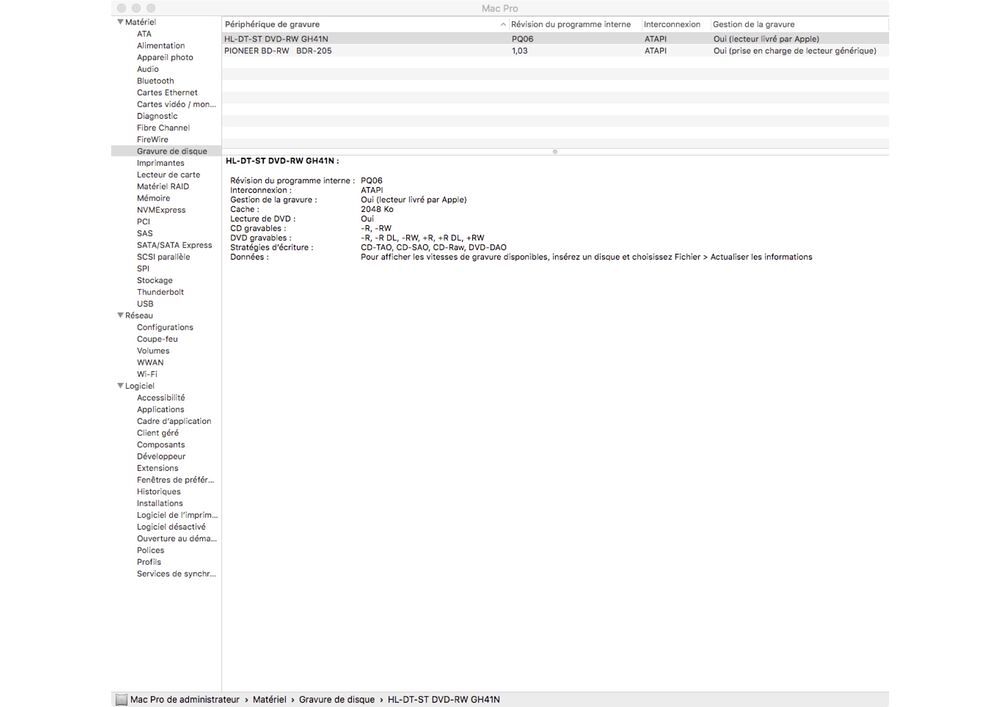This screenshot has width=1000, height=707.
Task: Collapse the Réseau section triangle
Action: point(120,315)
